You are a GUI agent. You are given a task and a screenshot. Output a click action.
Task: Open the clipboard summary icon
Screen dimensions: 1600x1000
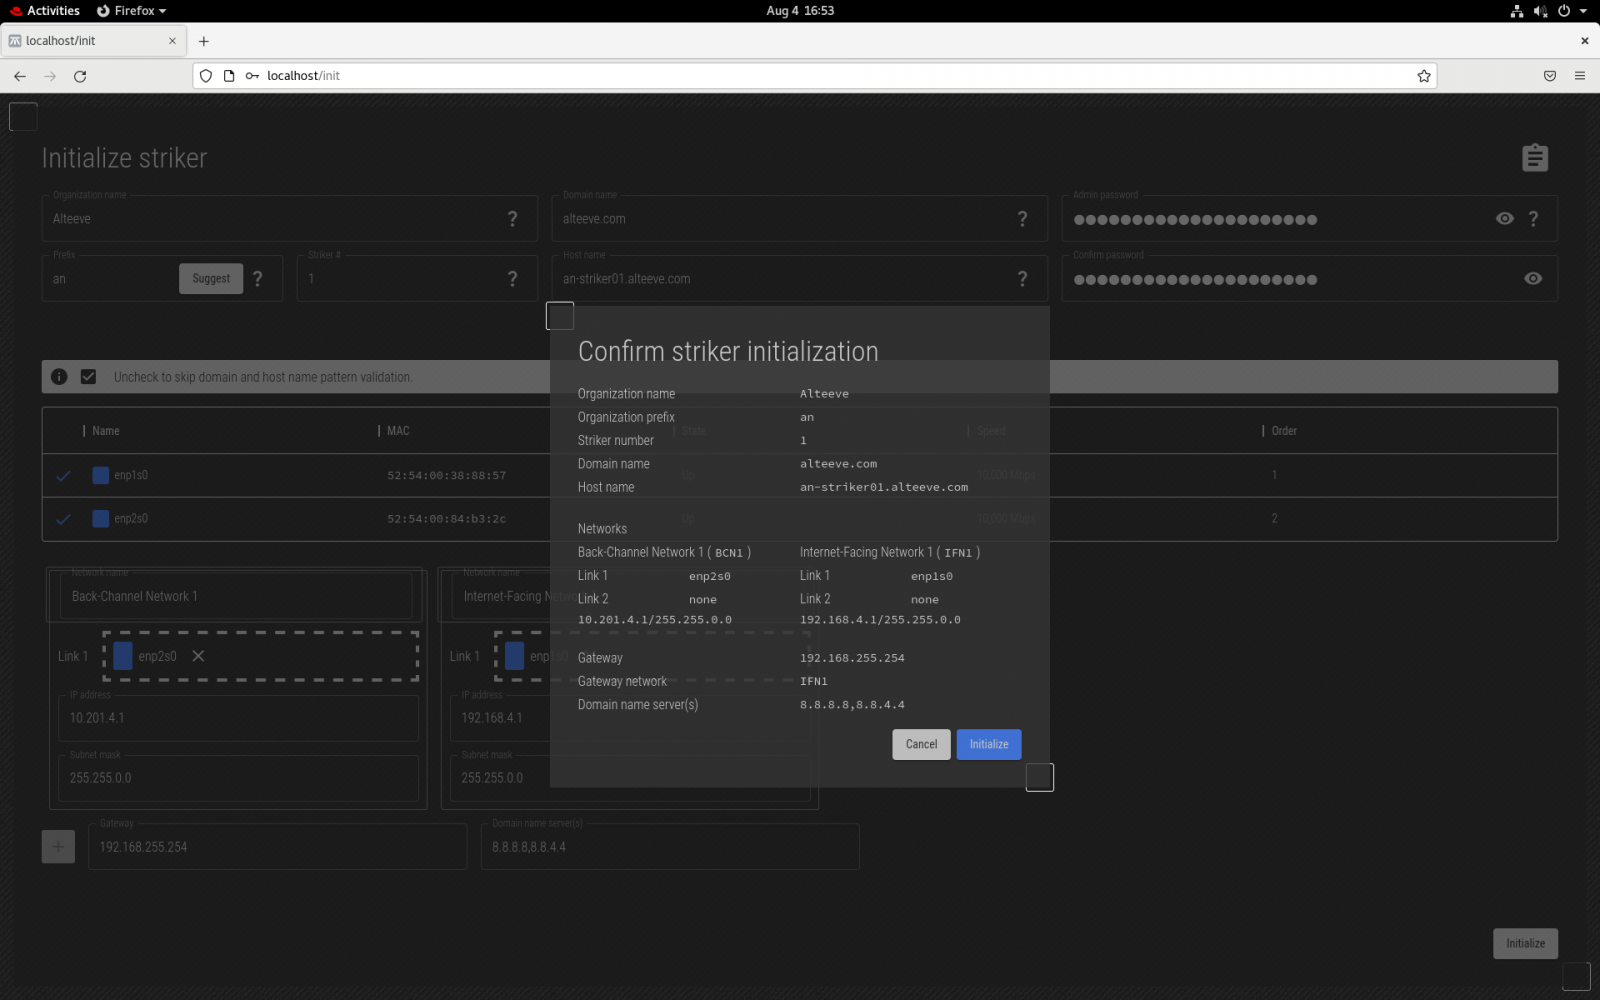[x=1534, y=158]
